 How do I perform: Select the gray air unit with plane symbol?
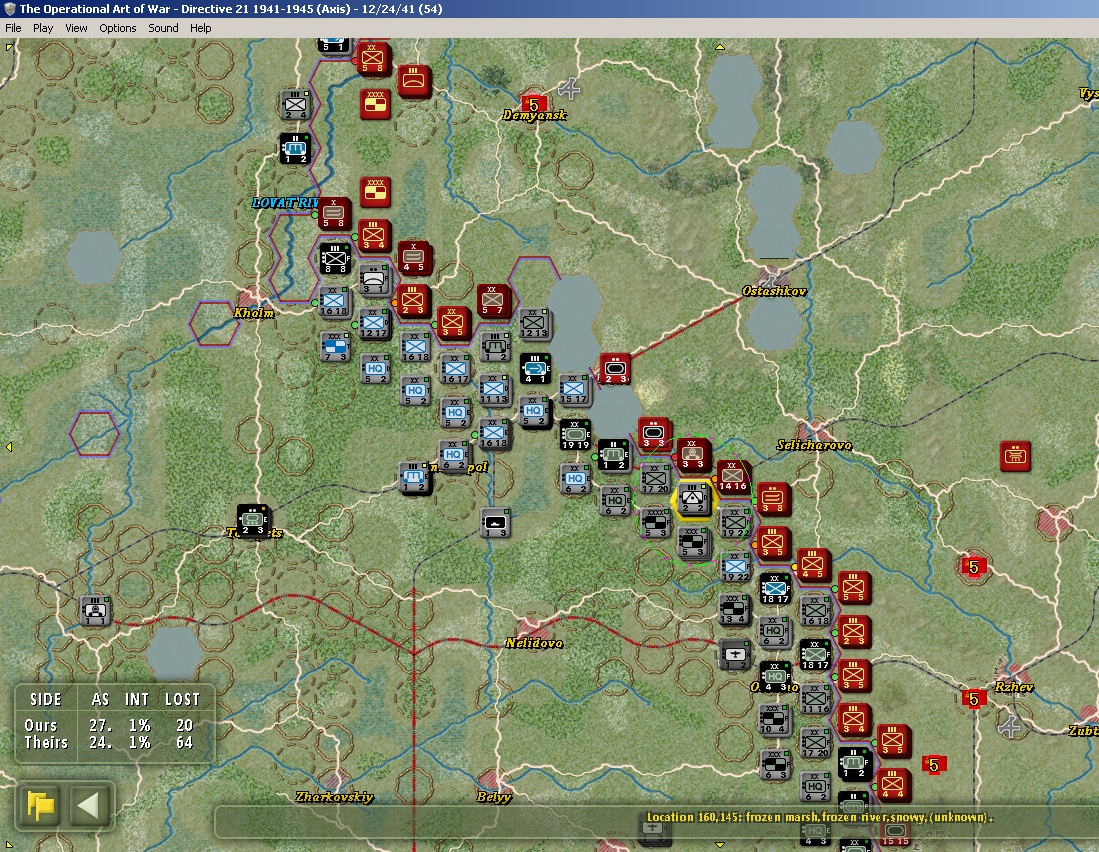[x=735, y=654]
